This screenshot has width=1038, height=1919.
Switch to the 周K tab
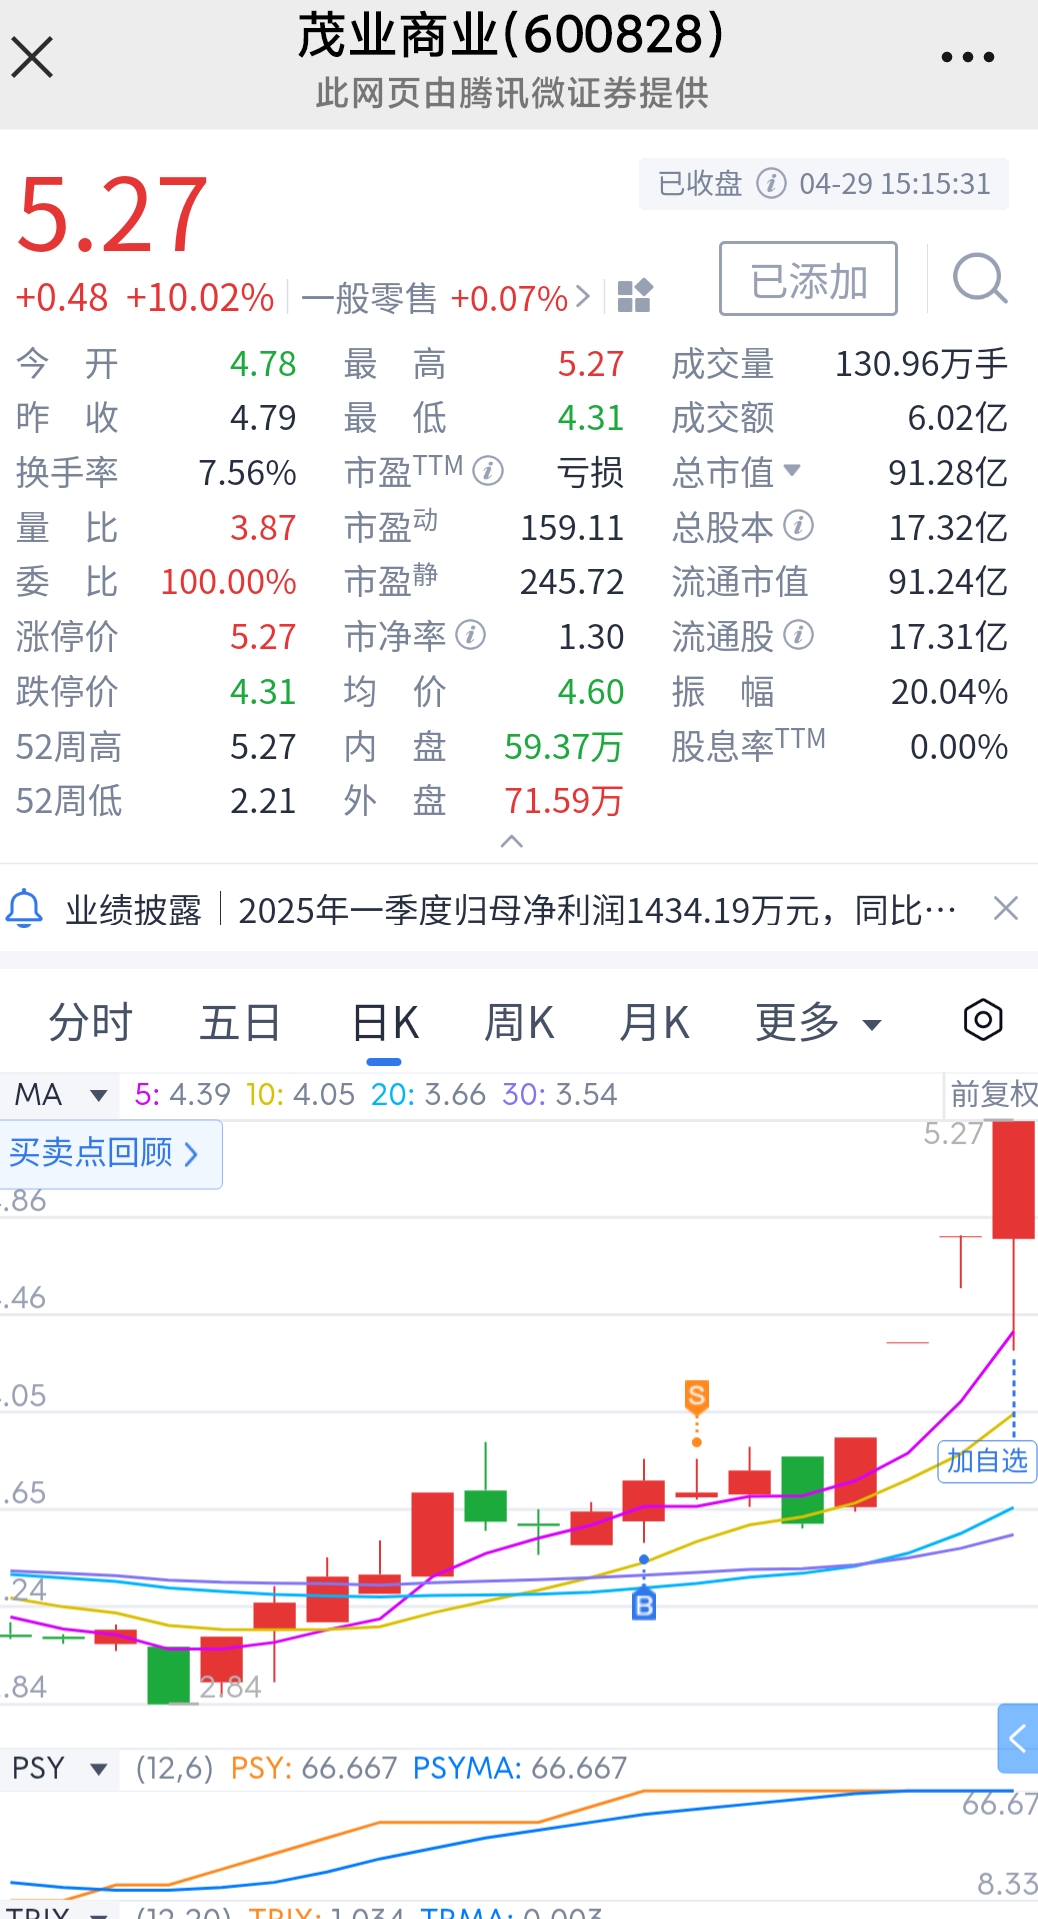(519, 1023)
